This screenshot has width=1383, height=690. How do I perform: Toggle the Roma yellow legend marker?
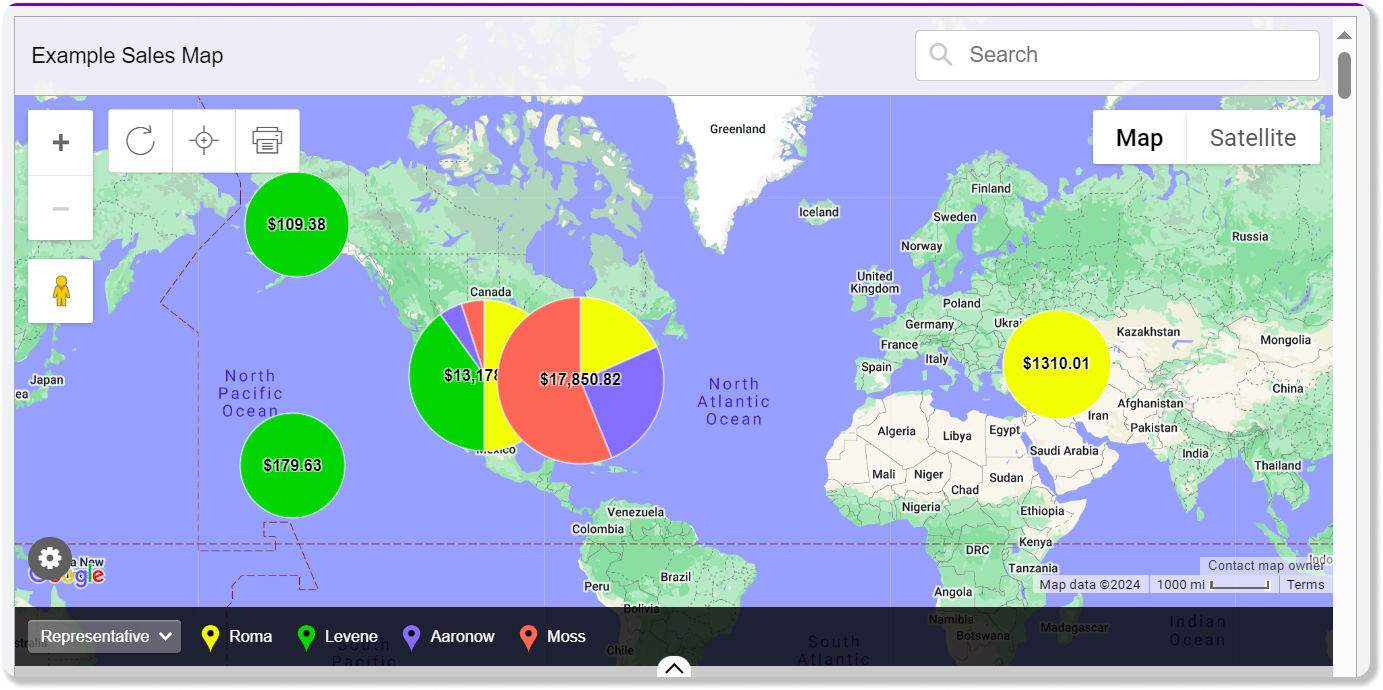pyautogui.click(x=210, y=638)
